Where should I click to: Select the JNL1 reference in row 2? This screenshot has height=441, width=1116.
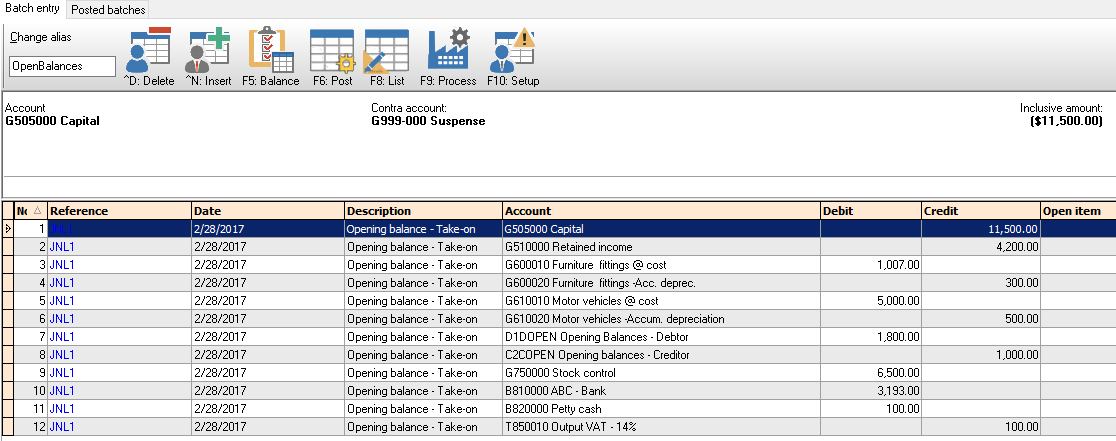(x=62, y=247)
